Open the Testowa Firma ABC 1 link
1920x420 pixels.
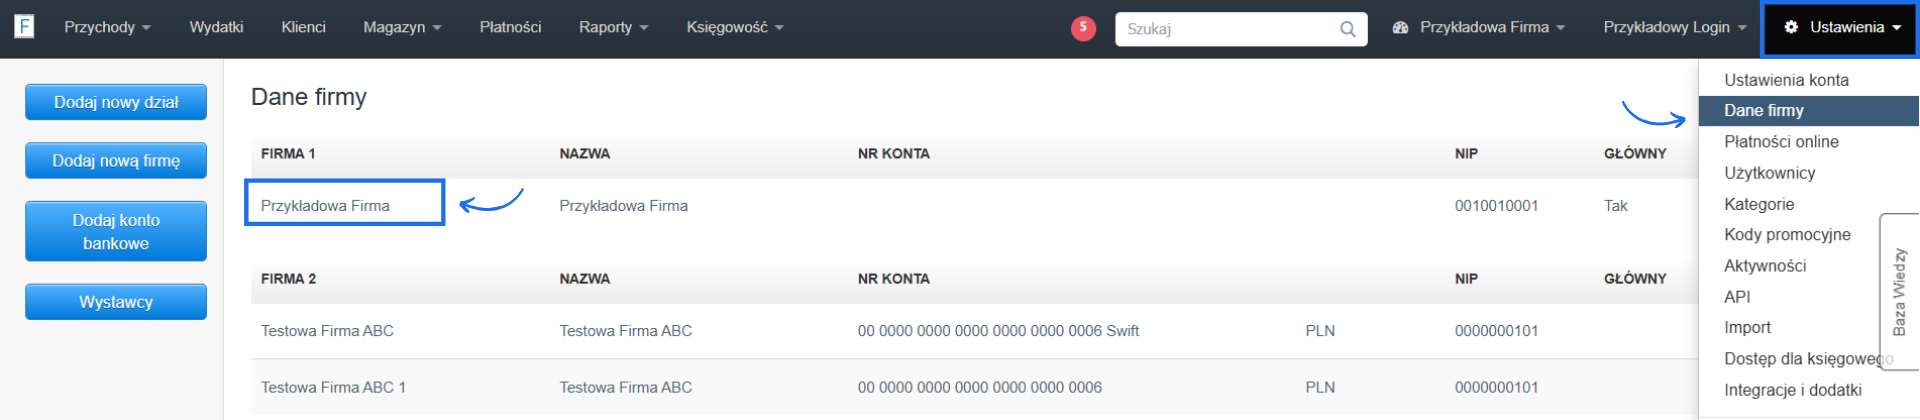point(333,388)
